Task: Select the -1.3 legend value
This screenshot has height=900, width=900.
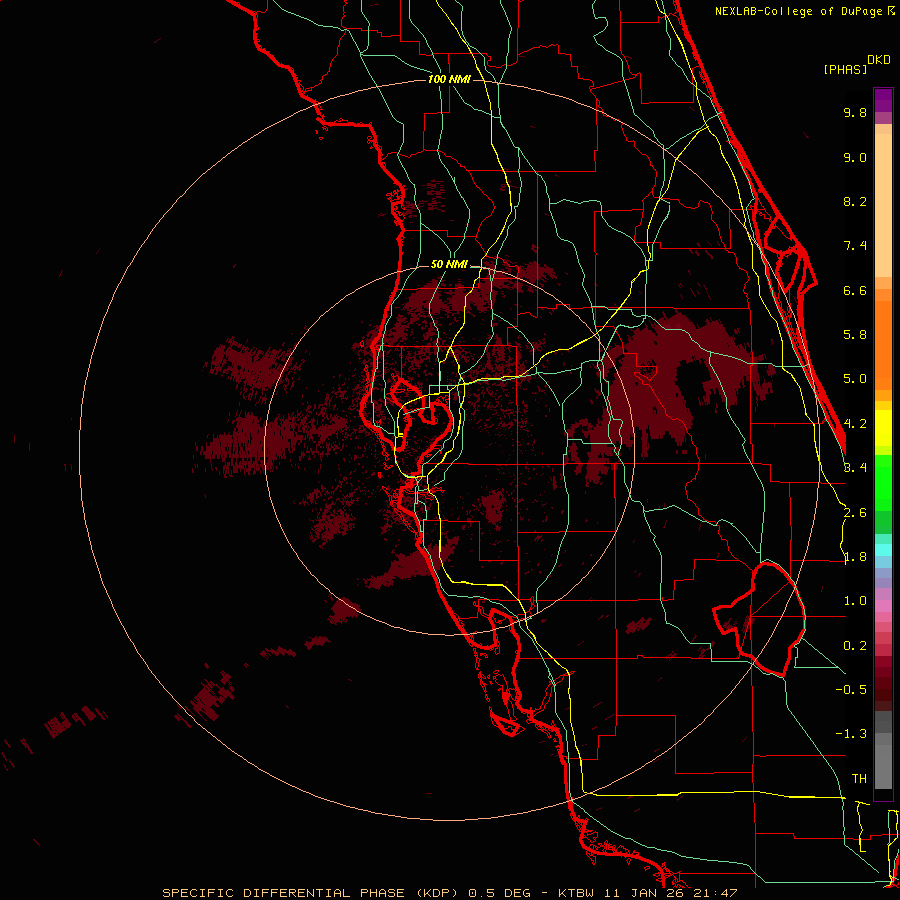Action: coord(851,734)
